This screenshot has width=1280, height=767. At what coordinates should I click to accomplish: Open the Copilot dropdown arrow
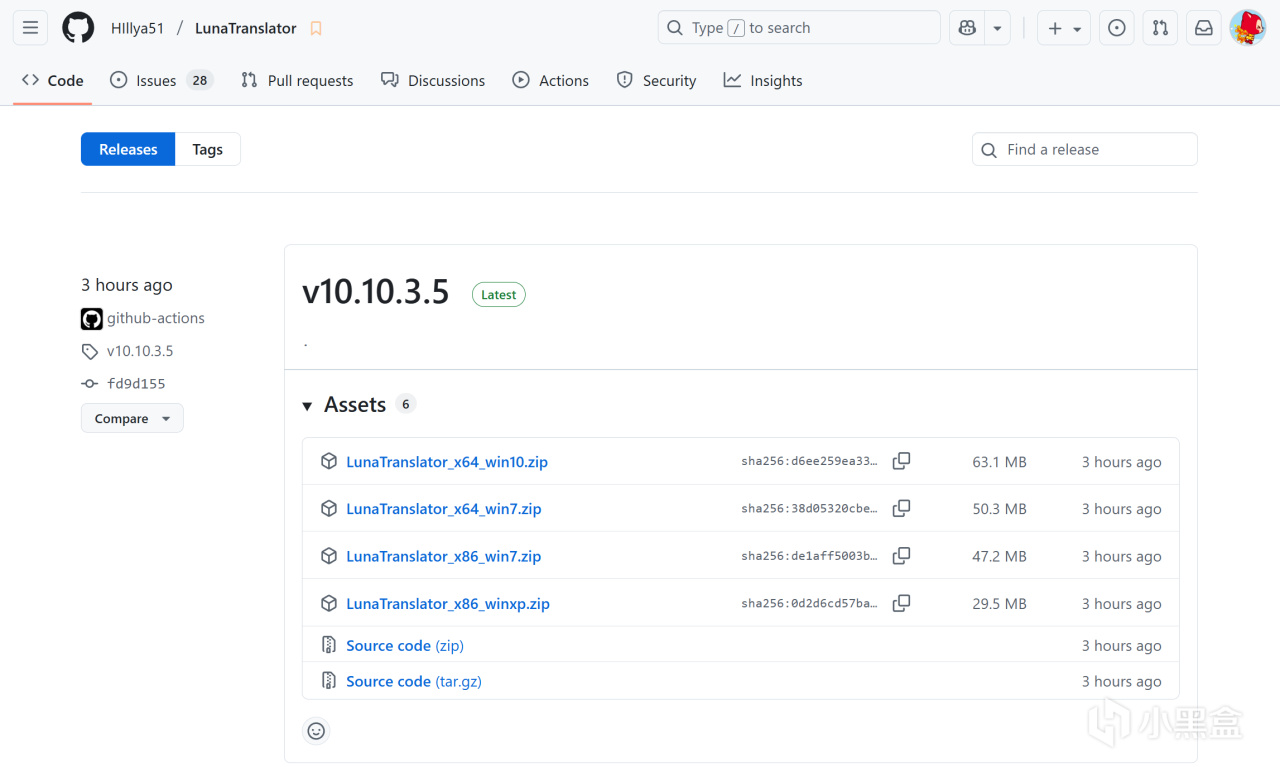[997, 28]
